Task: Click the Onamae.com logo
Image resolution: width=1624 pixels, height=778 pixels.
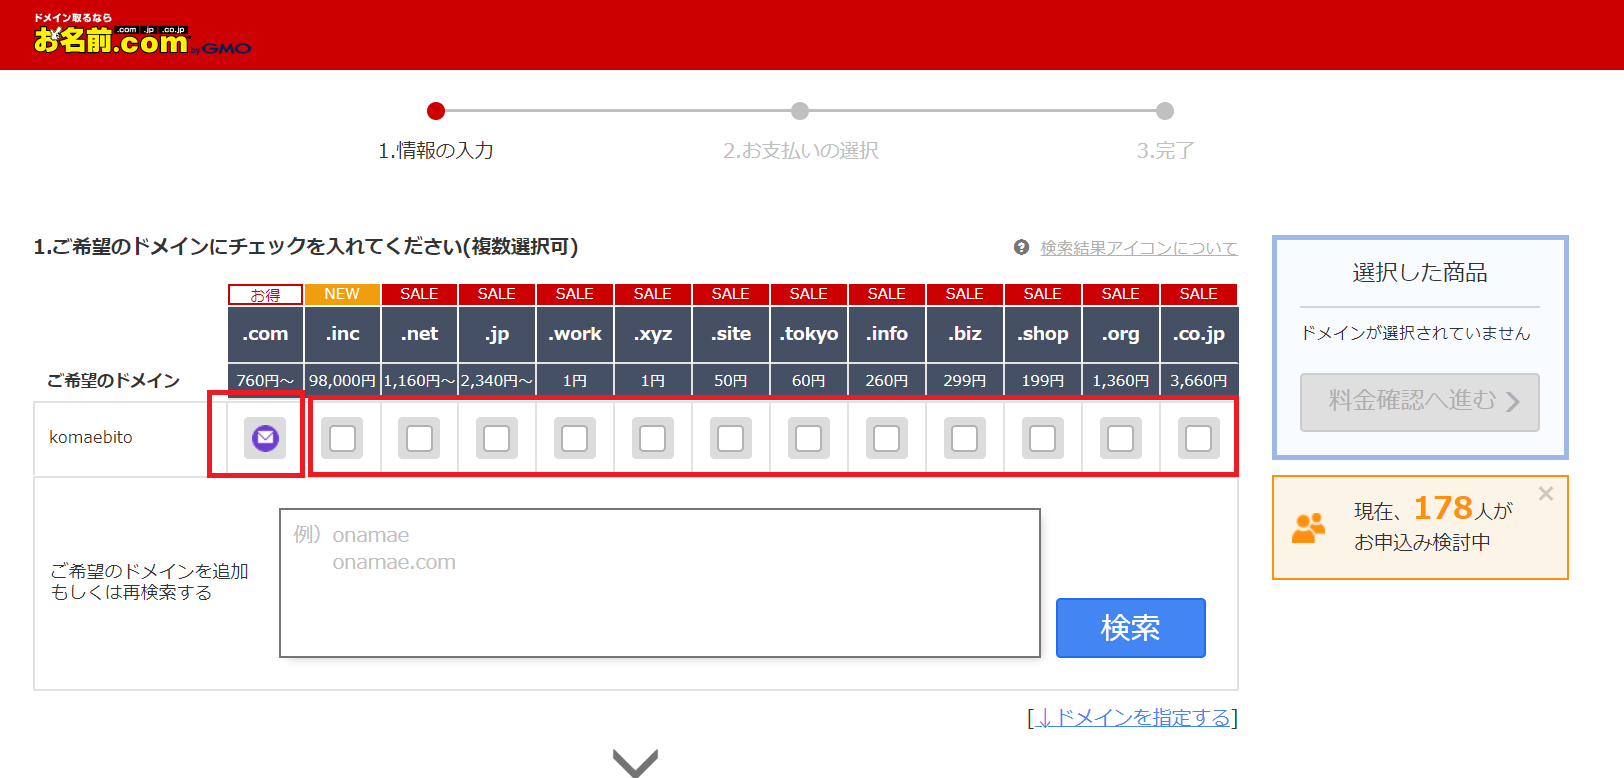Action: (141, 36)
